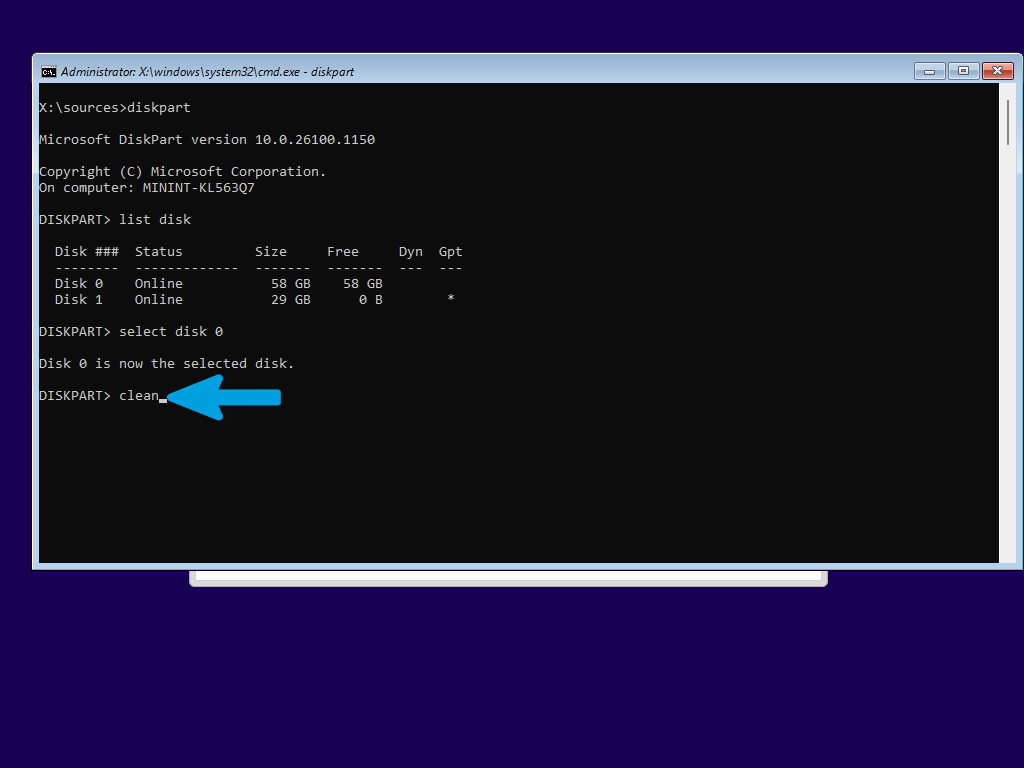Click the list disk command line
Image resolution: width=1024 pixels, height=768 pixels.
115,219
